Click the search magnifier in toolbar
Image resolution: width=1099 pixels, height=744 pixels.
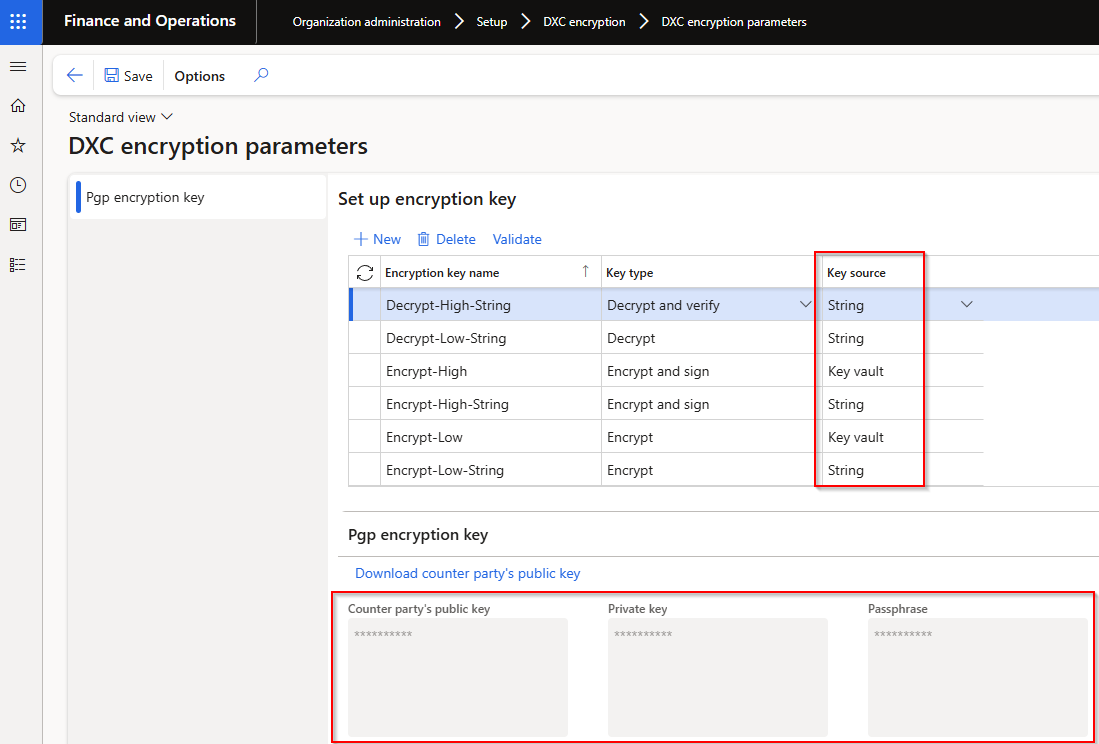tap(261, 75)
